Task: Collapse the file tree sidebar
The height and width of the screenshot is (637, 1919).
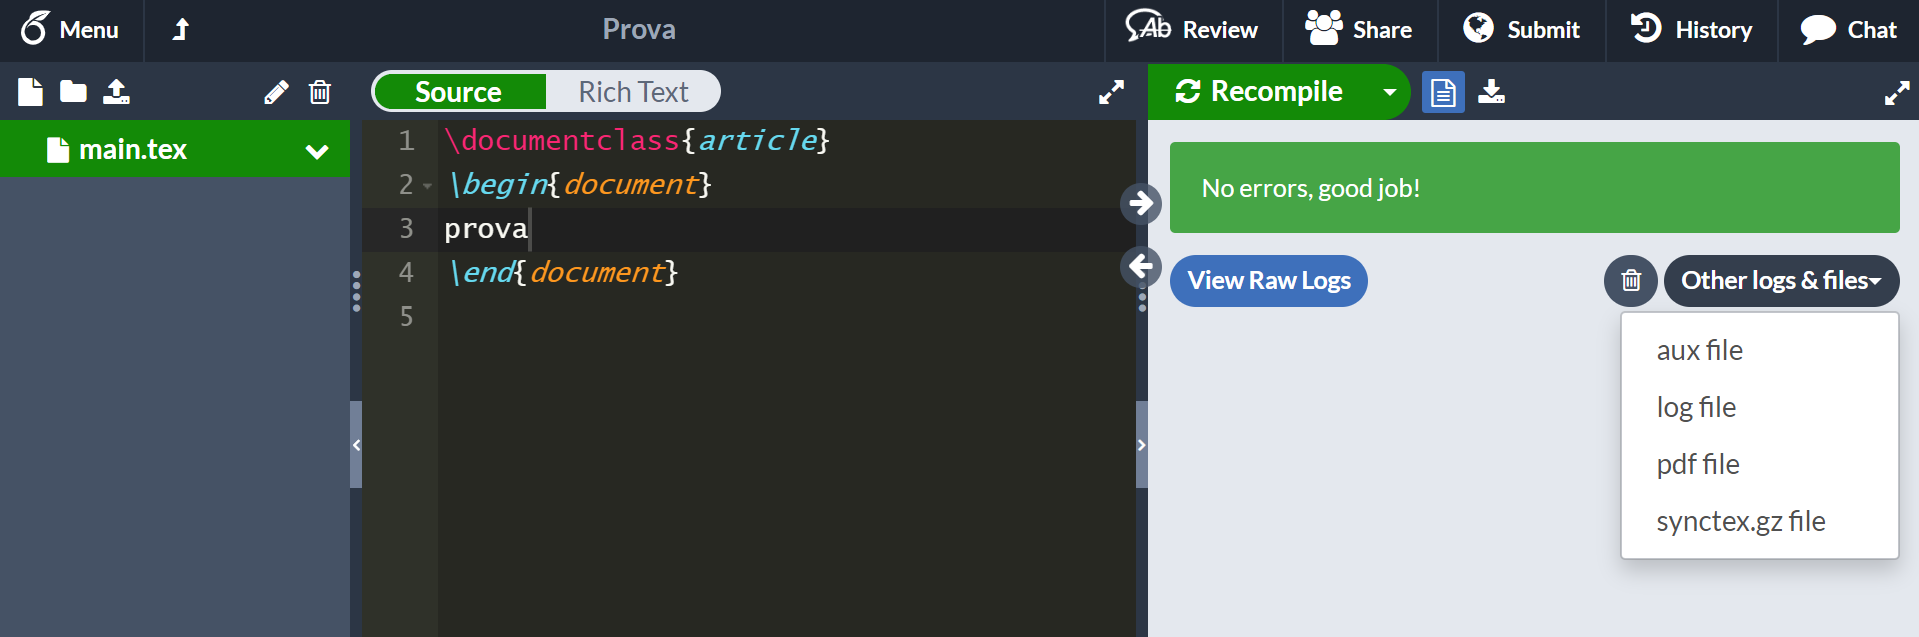Action: (x=356, y=445)
